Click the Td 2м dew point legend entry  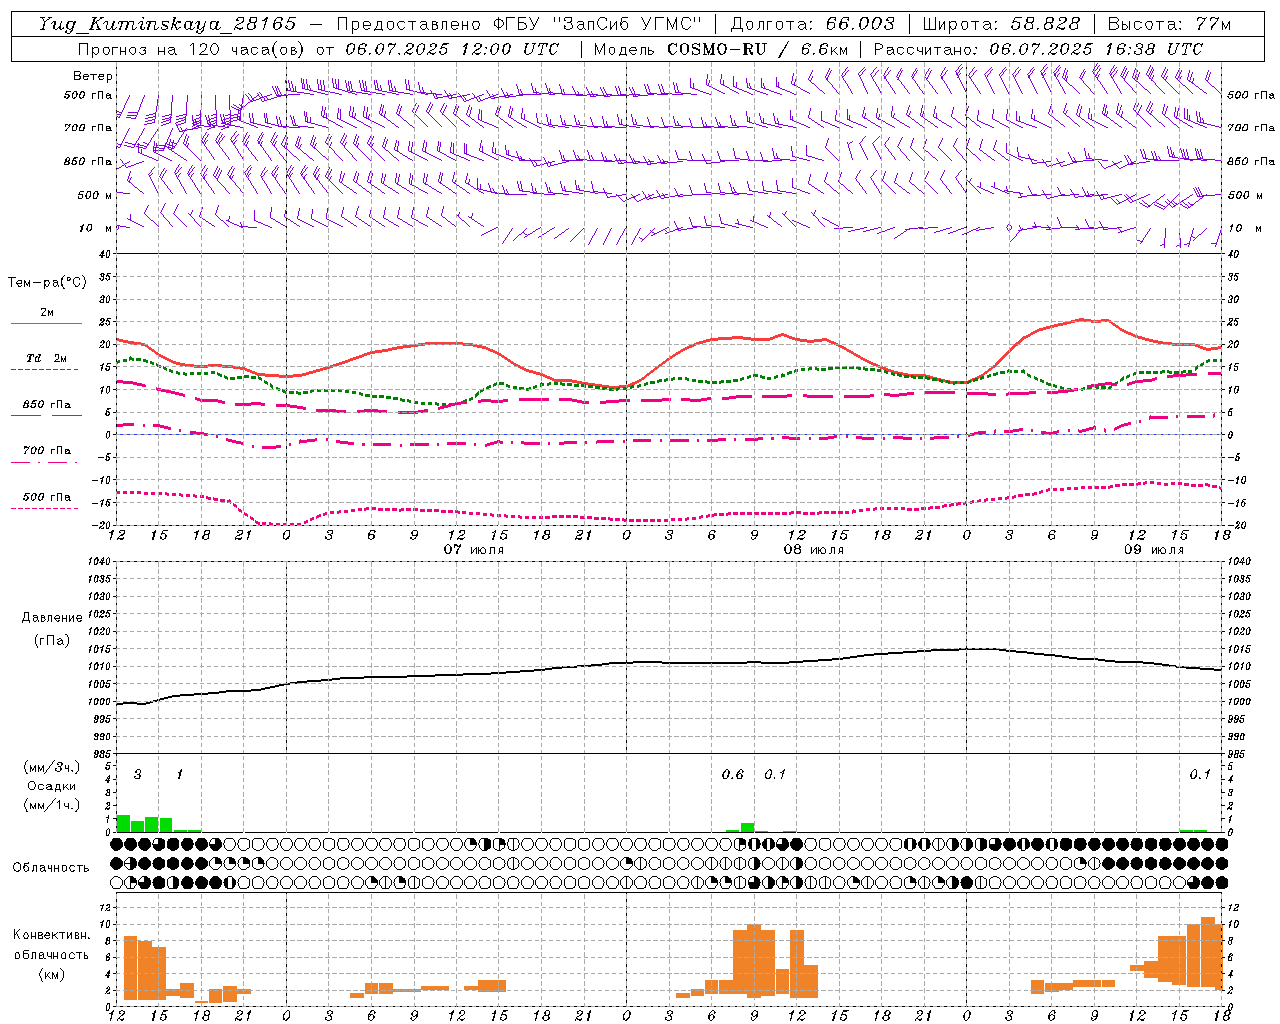(x=47, y=358)
